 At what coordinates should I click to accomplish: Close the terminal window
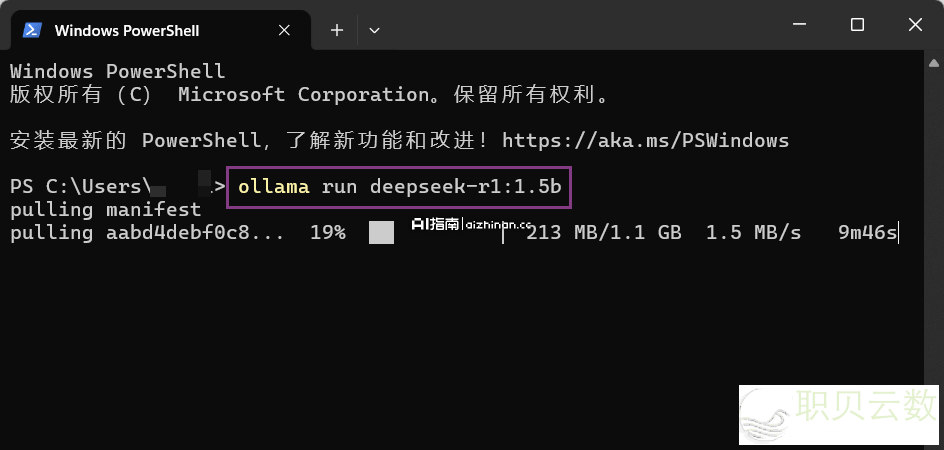coord(915,25)
